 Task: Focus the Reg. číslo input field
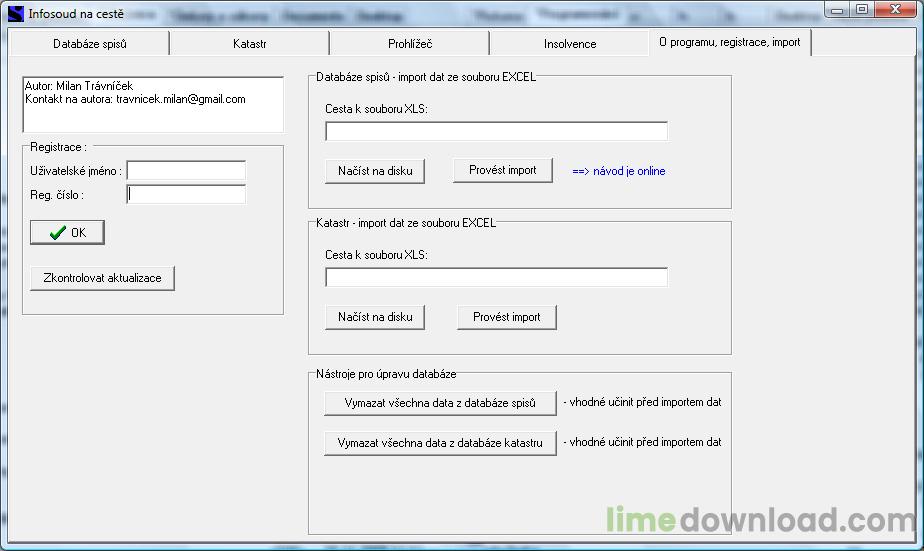186,195
